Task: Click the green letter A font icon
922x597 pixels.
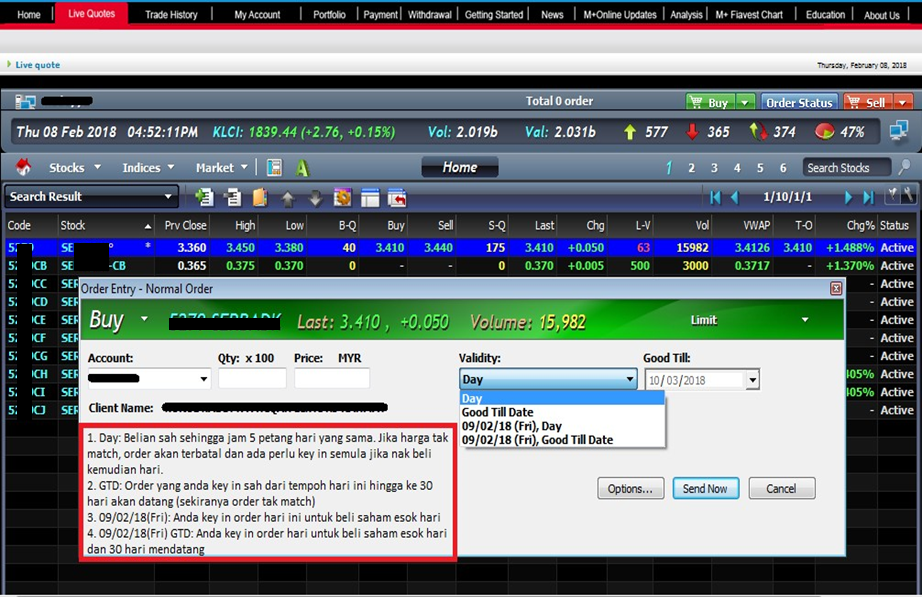Action: (x=302, y=168)
